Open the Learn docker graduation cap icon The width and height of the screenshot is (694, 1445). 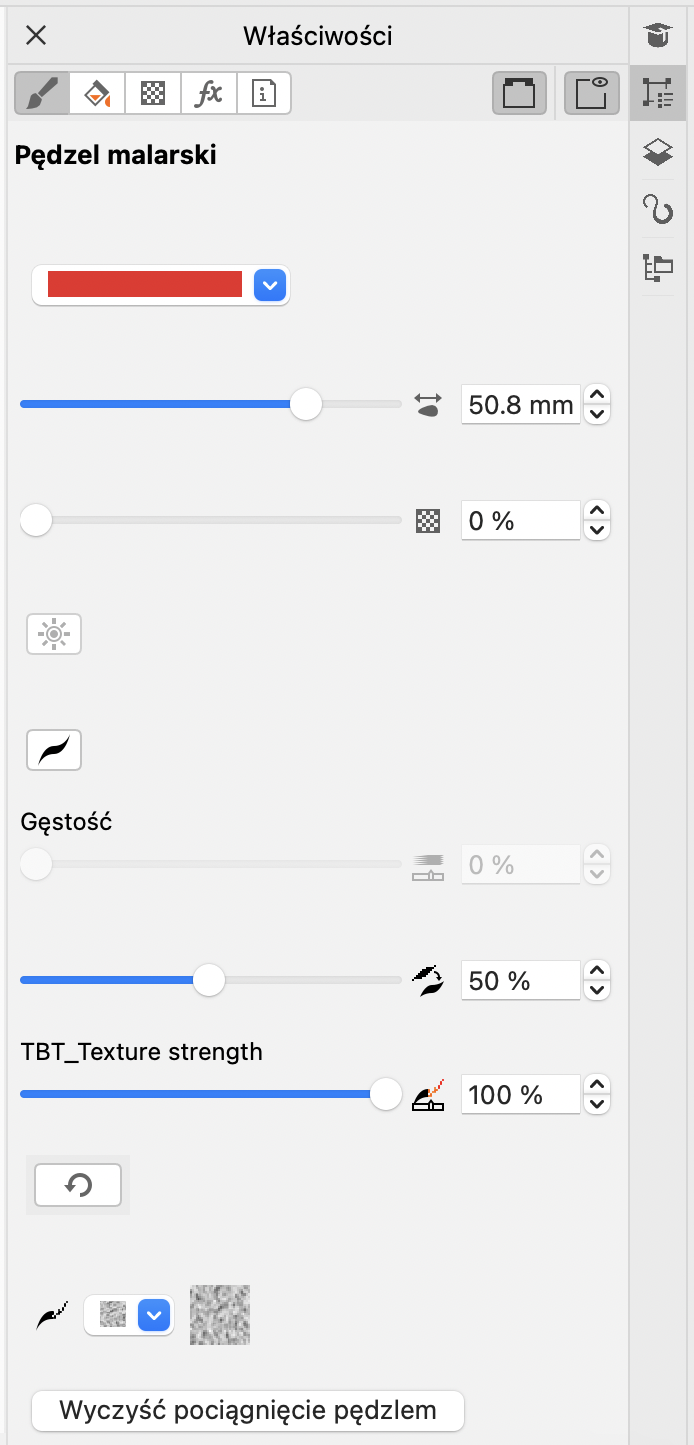[x=657, y=37]
